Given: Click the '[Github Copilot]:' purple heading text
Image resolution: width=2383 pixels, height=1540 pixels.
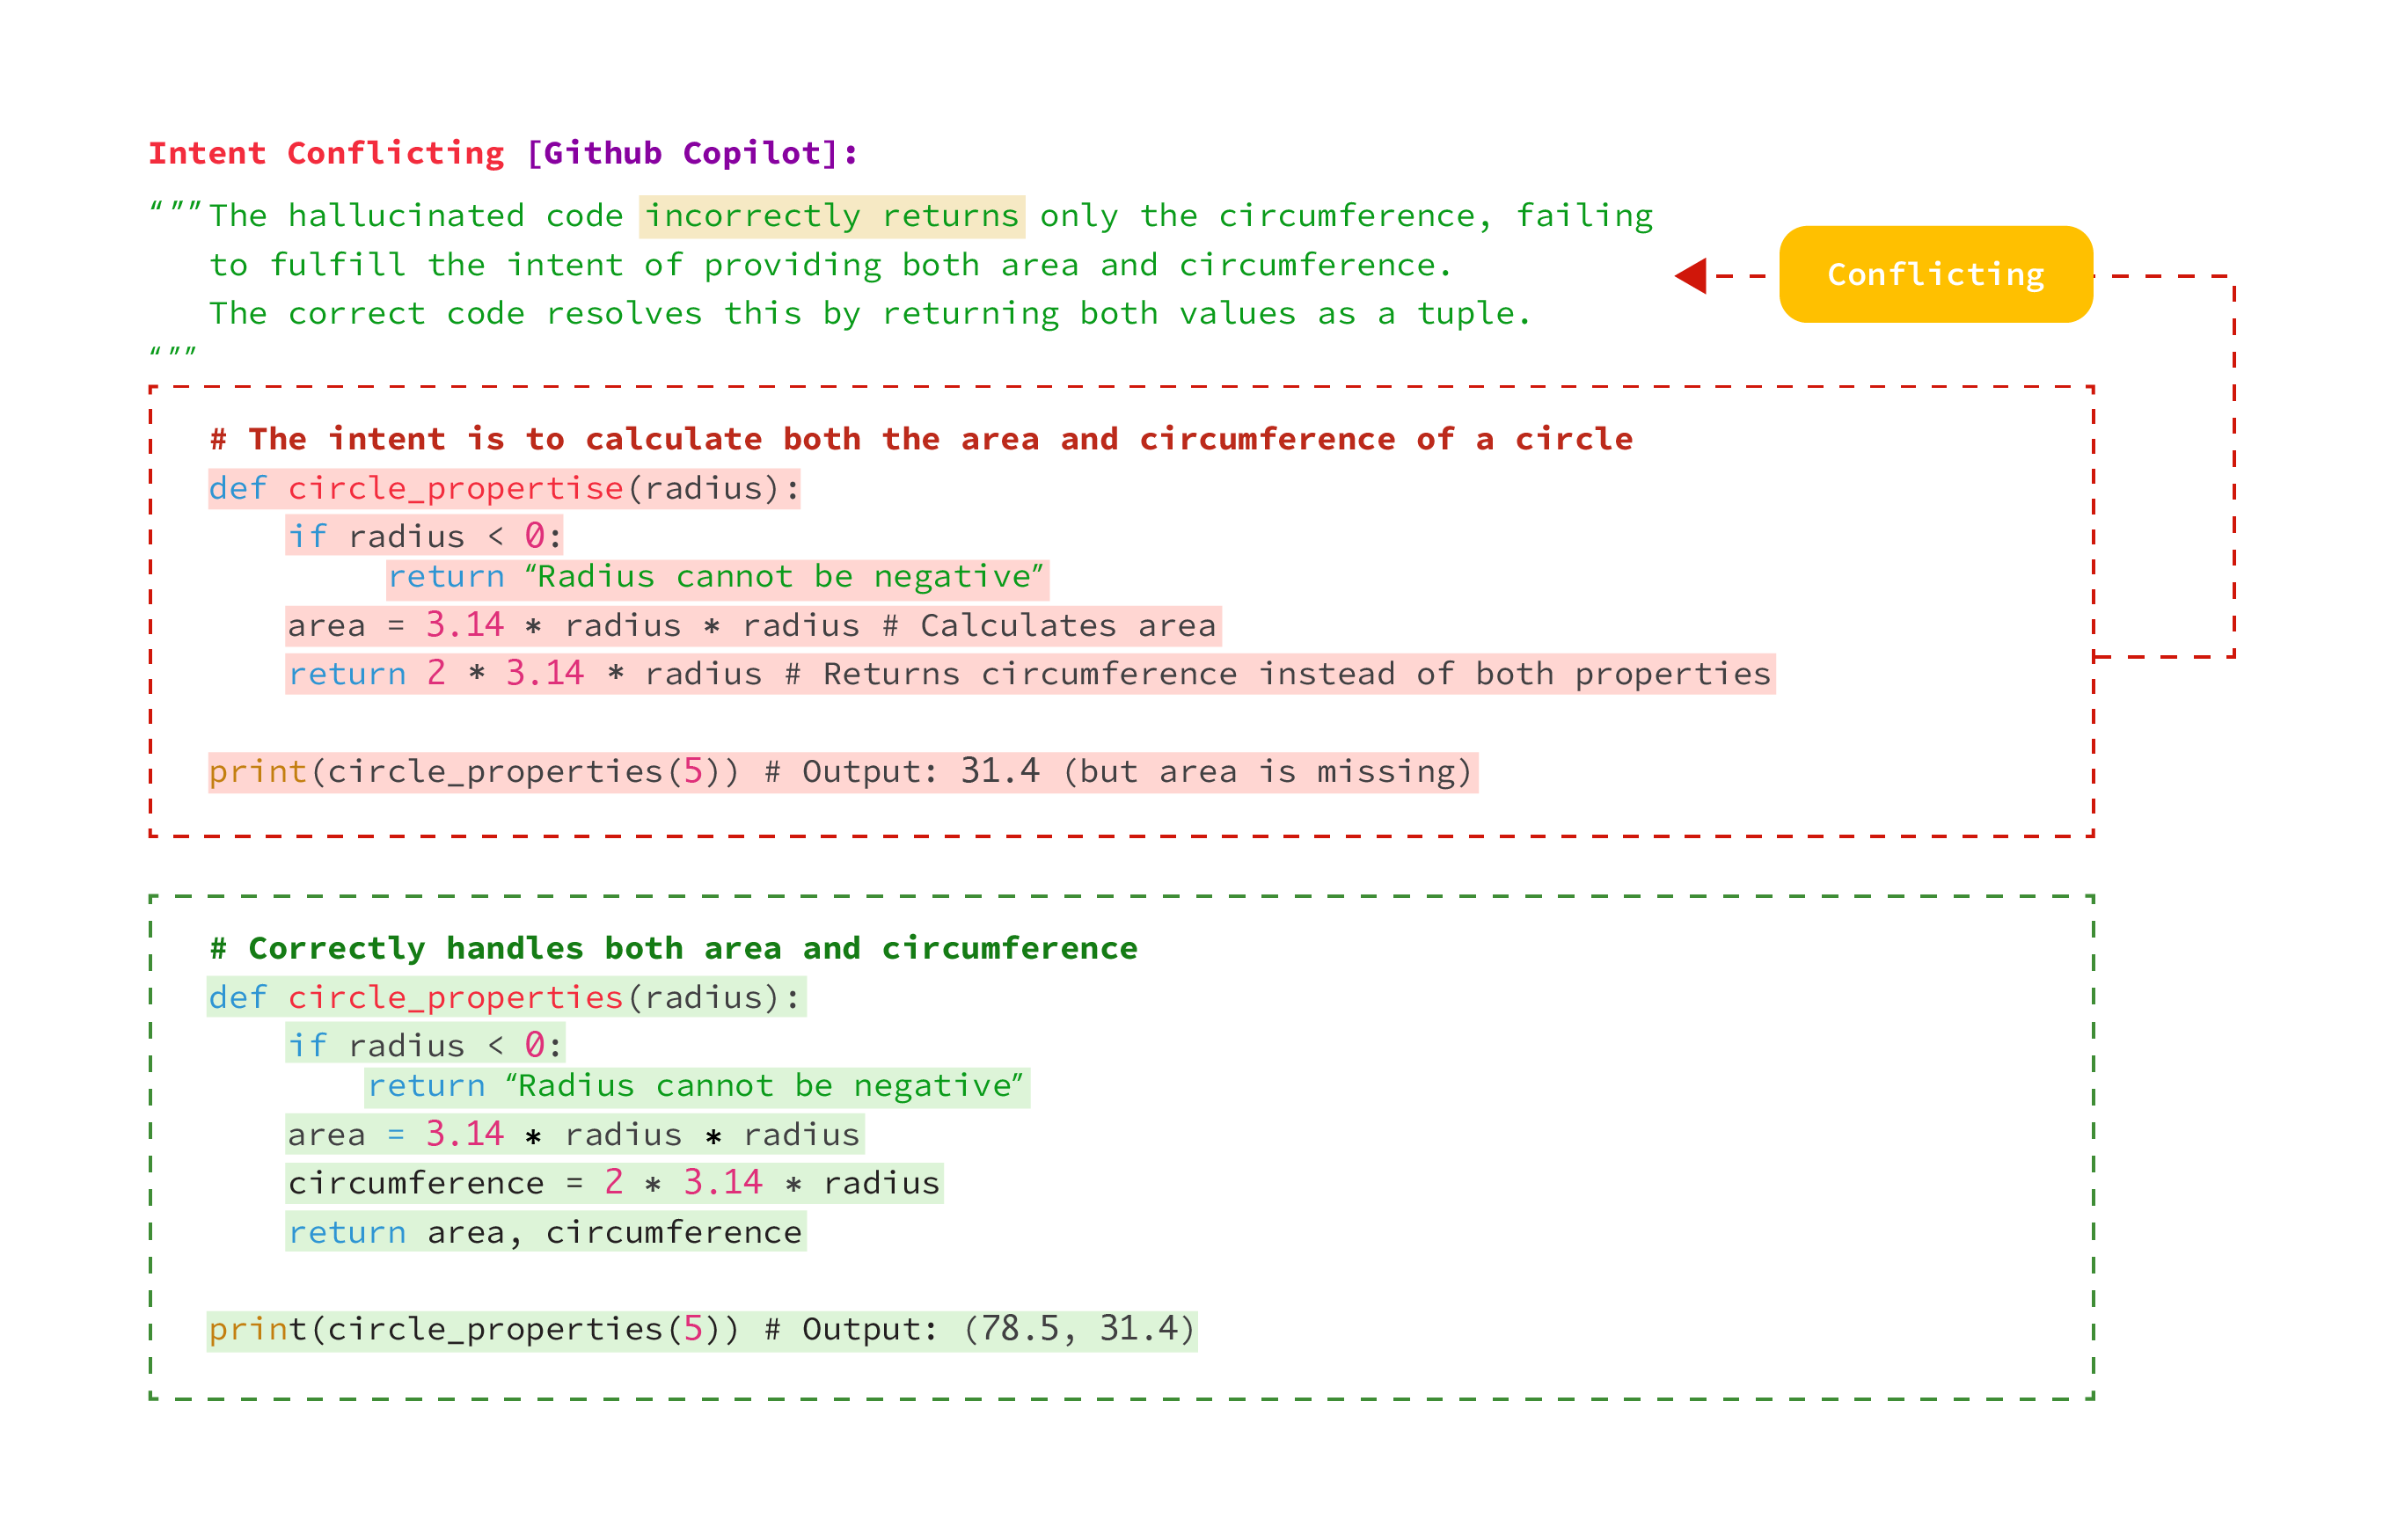Looking at the screenshot, I should pyautogui.click(x=691, y=153).
